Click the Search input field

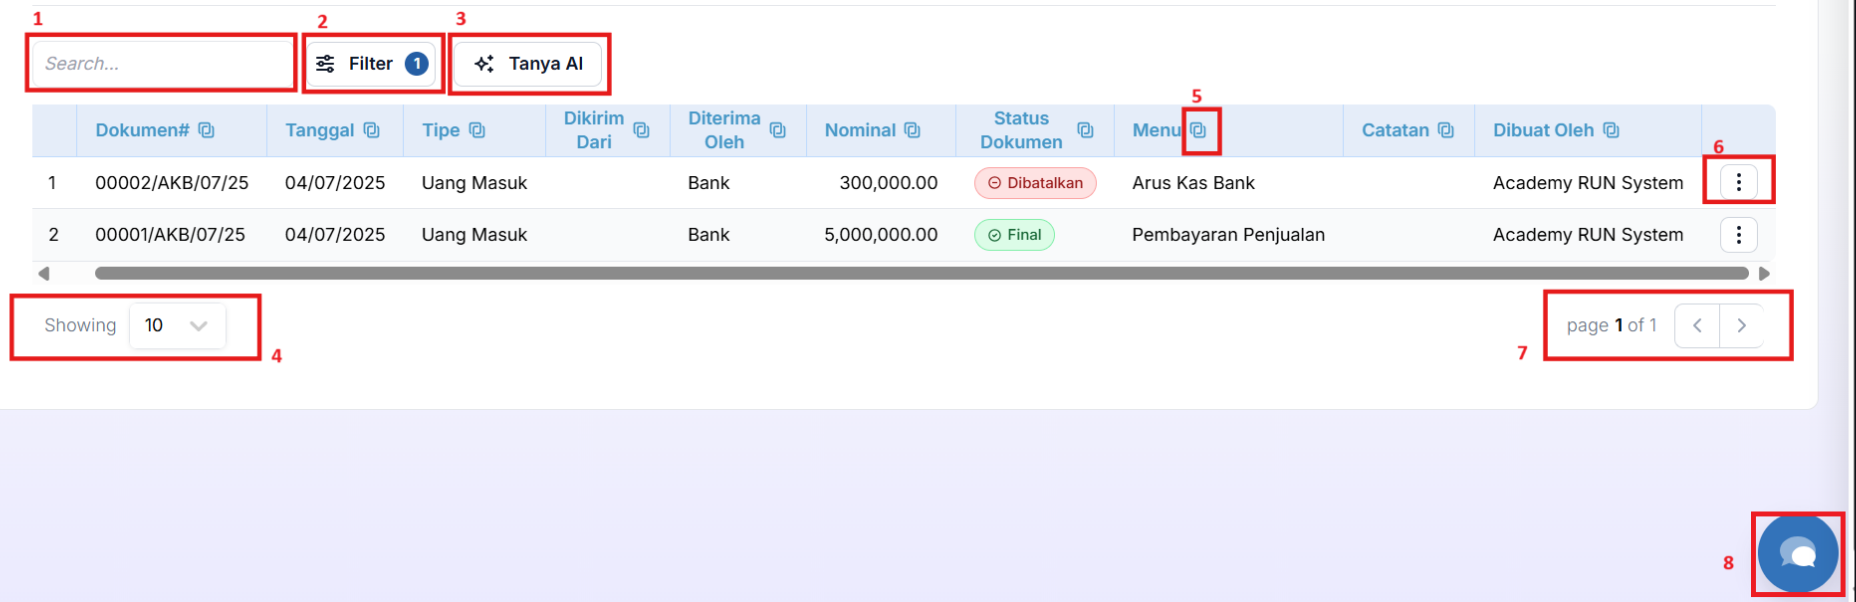pyautogui.click(x=162, y=64)
